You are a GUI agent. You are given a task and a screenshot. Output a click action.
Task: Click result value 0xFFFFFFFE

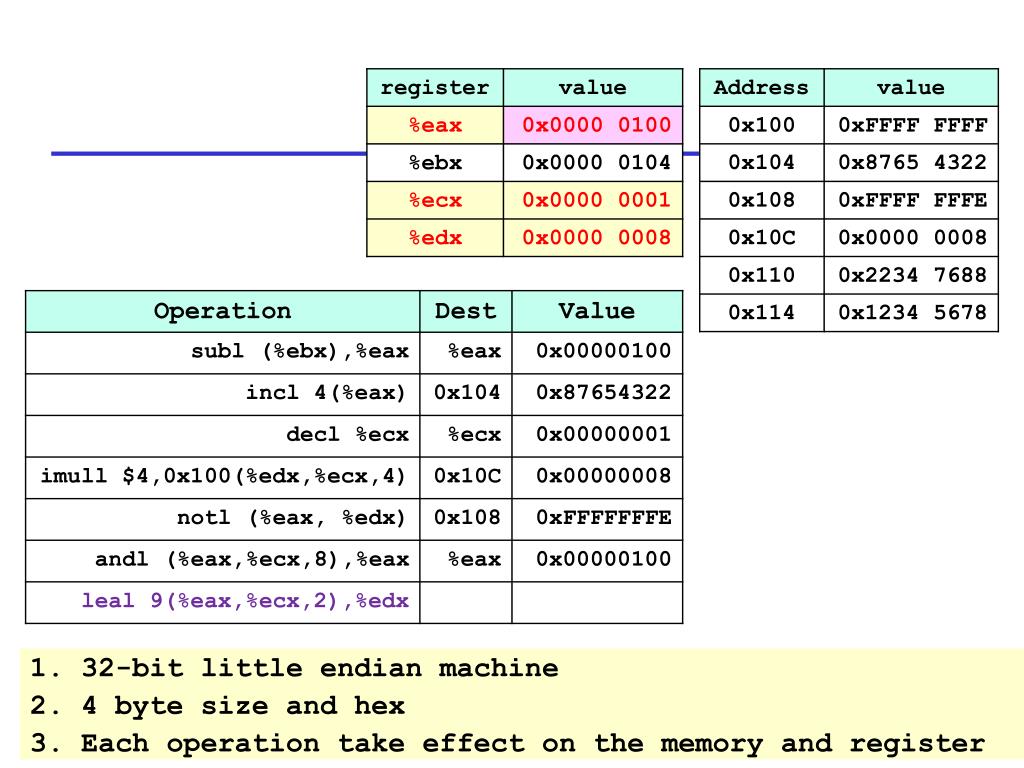[x=597, y=519]
